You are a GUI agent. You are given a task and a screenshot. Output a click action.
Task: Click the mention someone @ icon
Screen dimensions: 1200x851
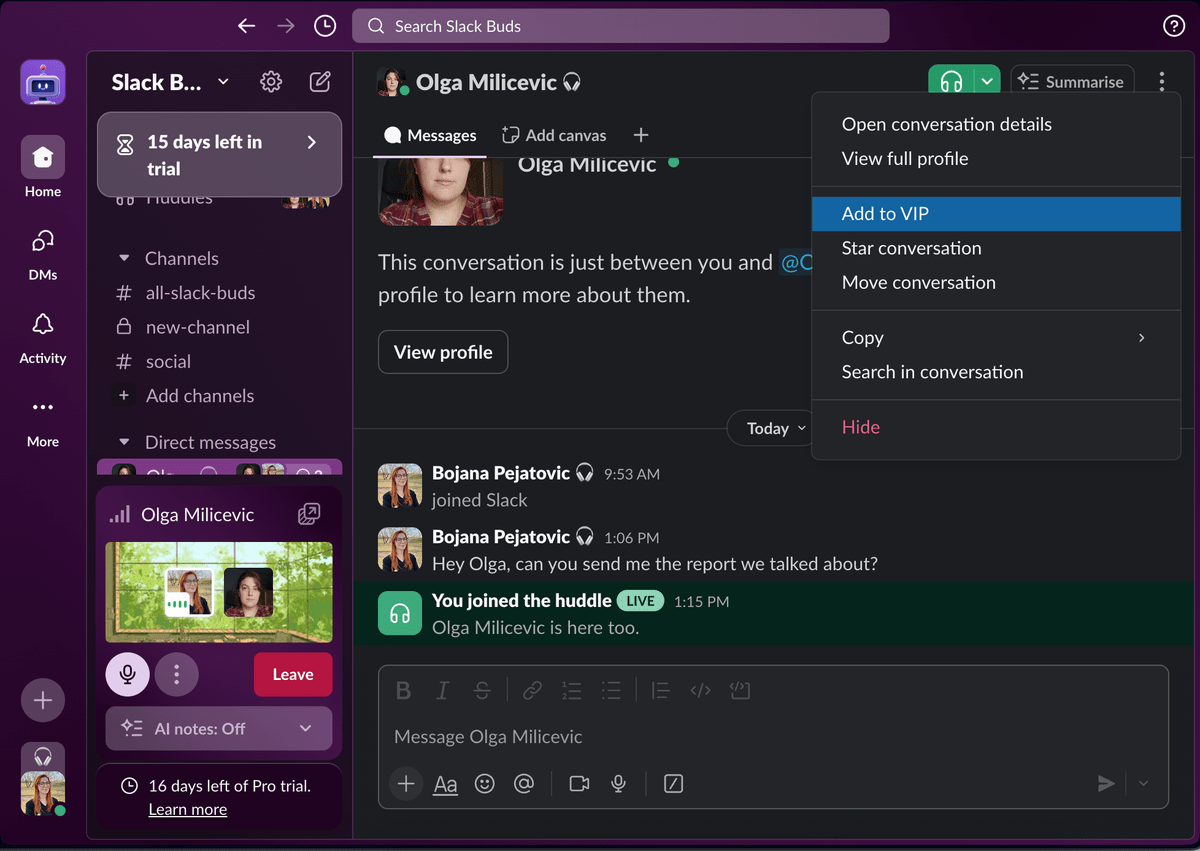click(x=524, y=784)
